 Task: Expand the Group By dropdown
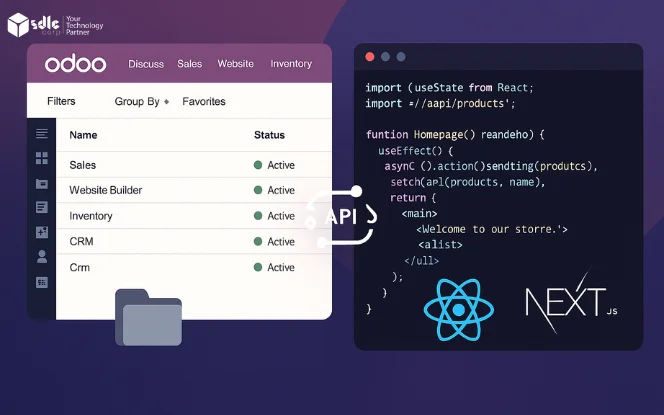coord(141,102)
